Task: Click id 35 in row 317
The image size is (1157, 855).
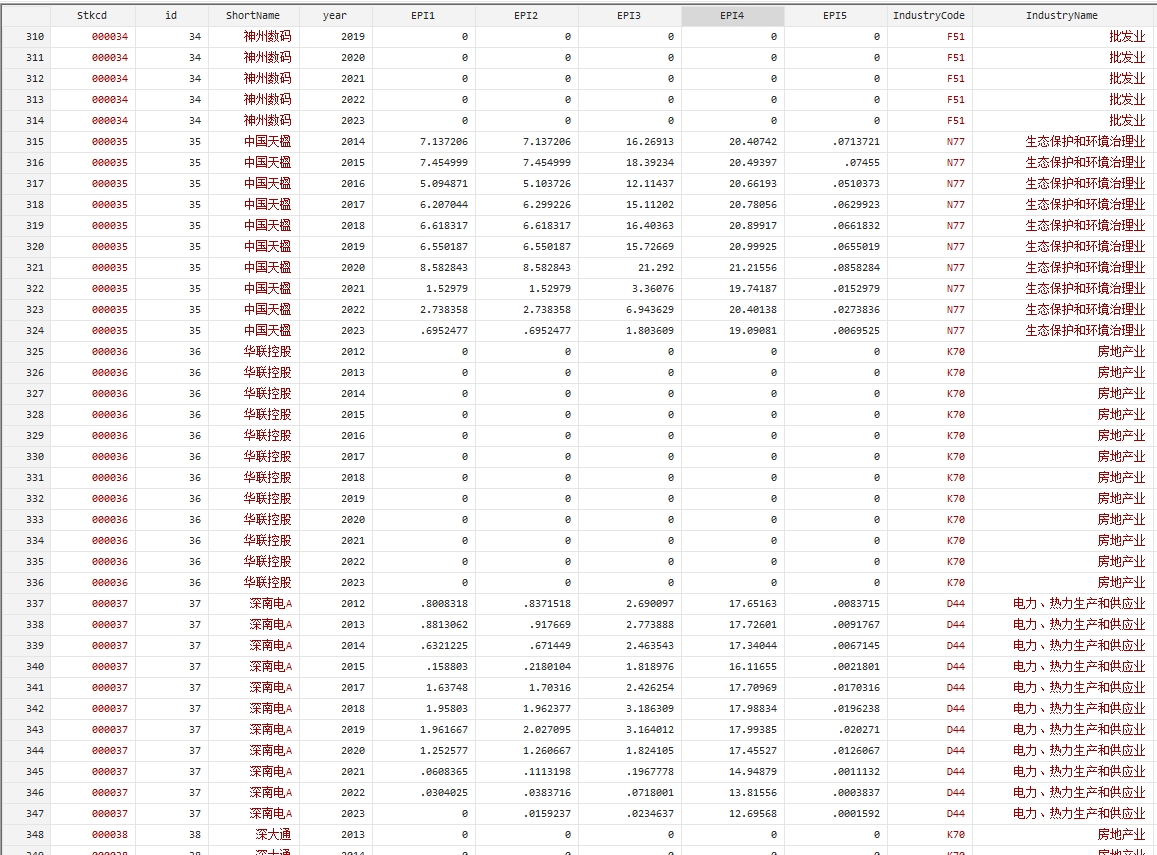Action: point(195,184)
